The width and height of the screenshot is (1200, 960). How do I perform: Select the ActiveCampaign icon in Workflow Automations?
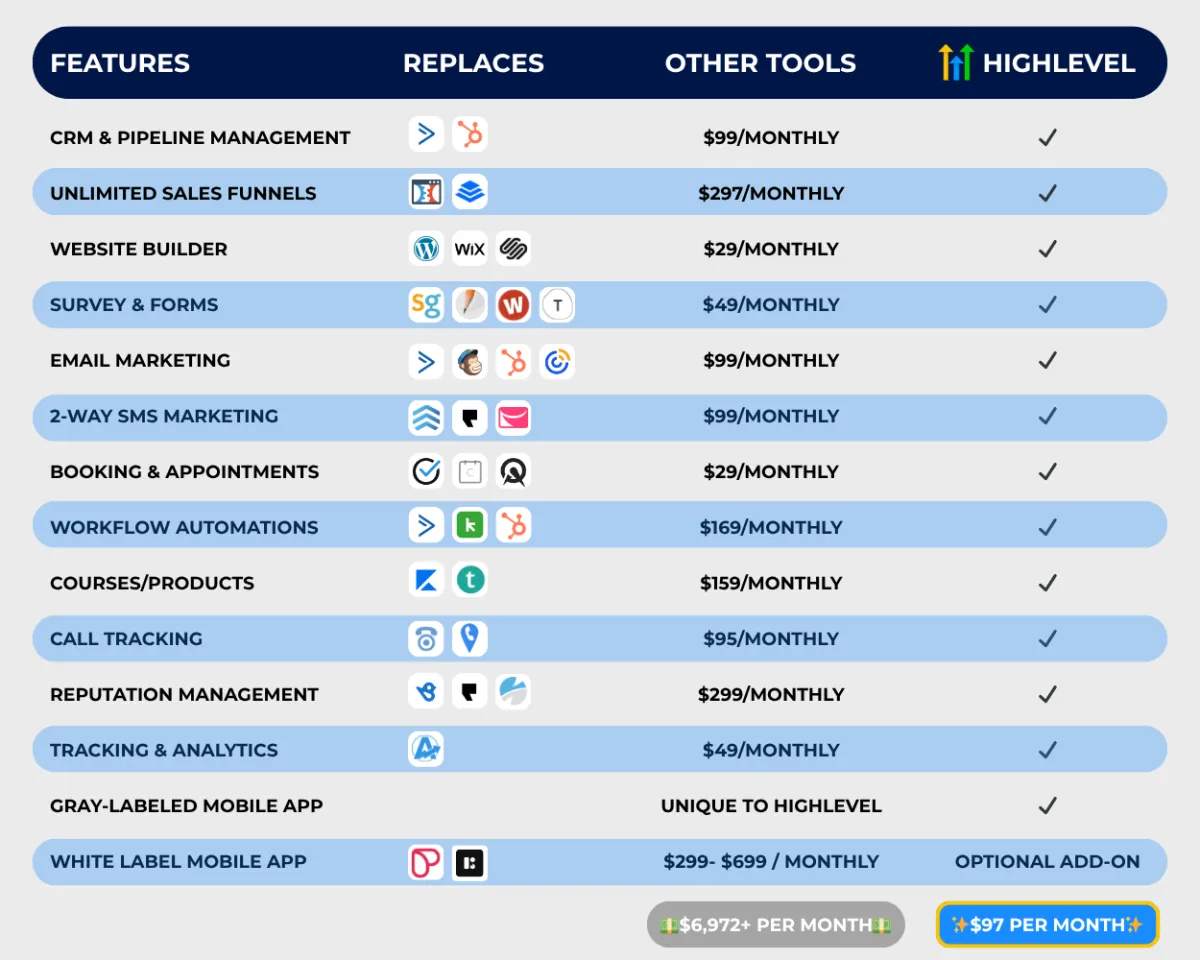427,525
